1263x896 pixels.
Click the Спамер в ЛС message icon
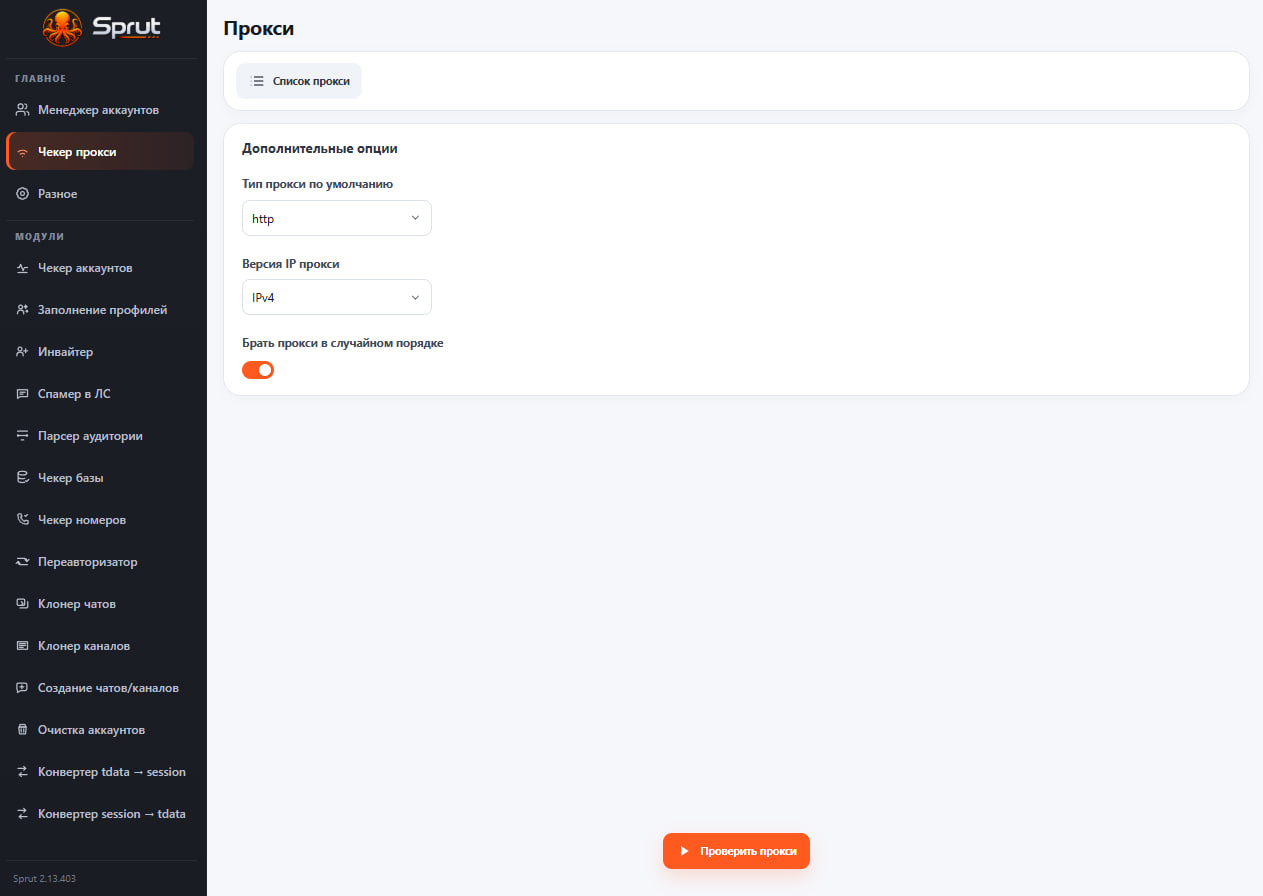tap(22, 394)
